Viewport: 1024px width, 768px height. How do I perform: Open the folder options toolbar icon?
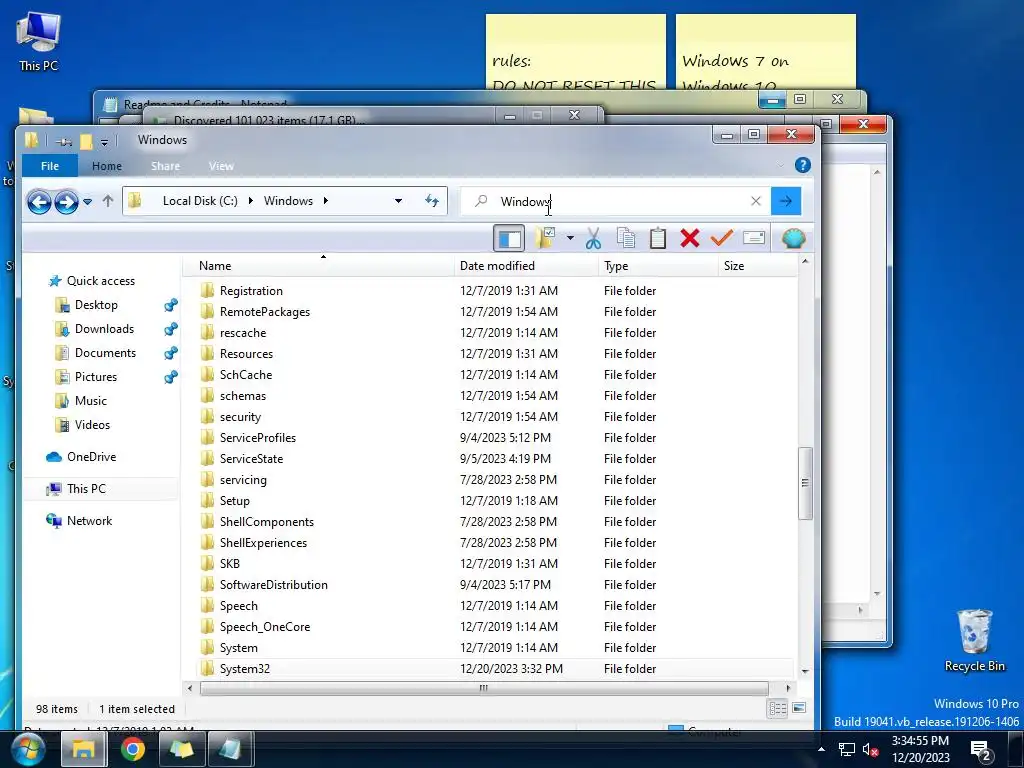(545, 238)
